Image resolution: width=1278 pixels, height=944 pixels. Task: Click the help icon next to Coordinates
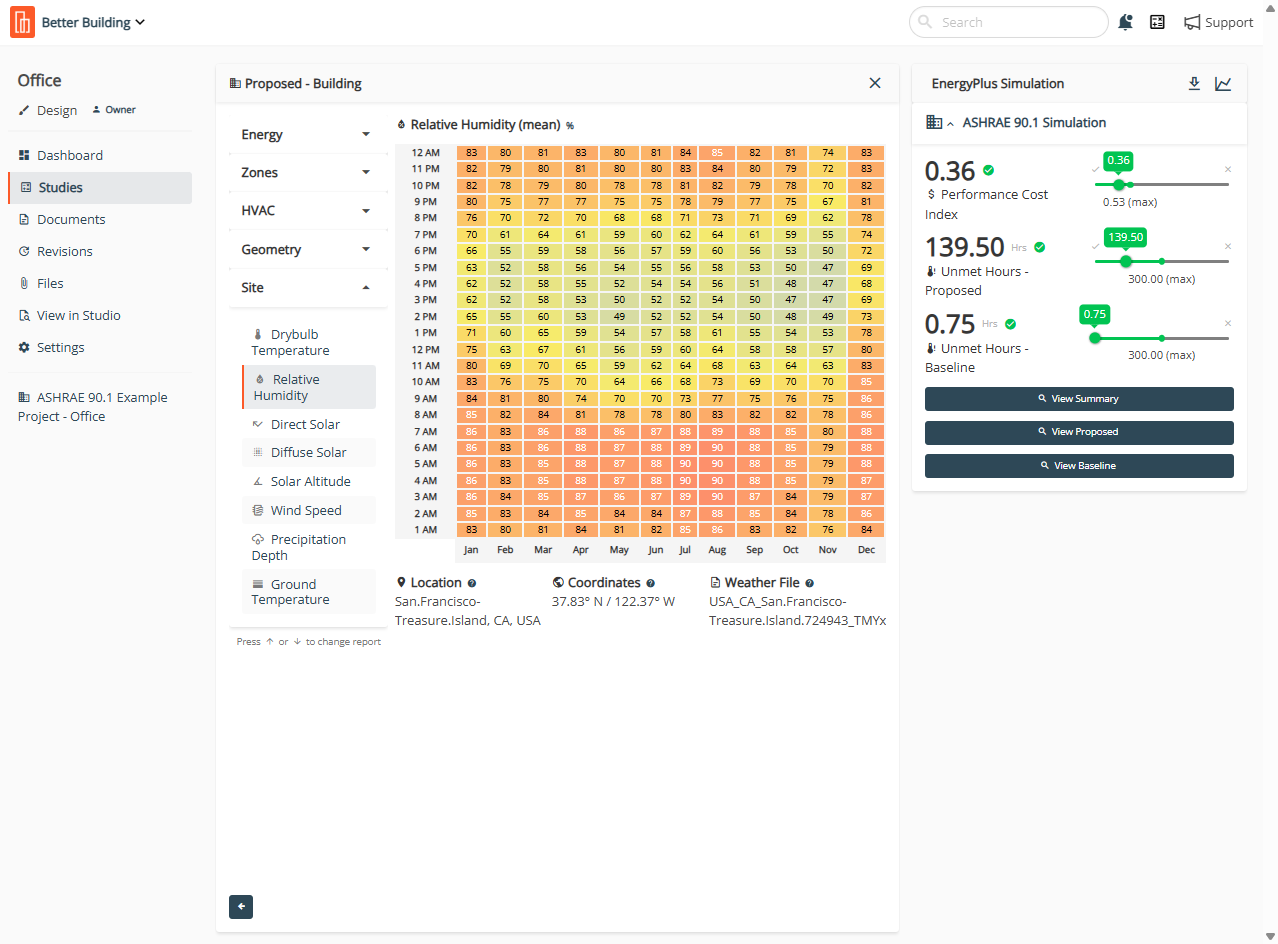pos(651,583)
